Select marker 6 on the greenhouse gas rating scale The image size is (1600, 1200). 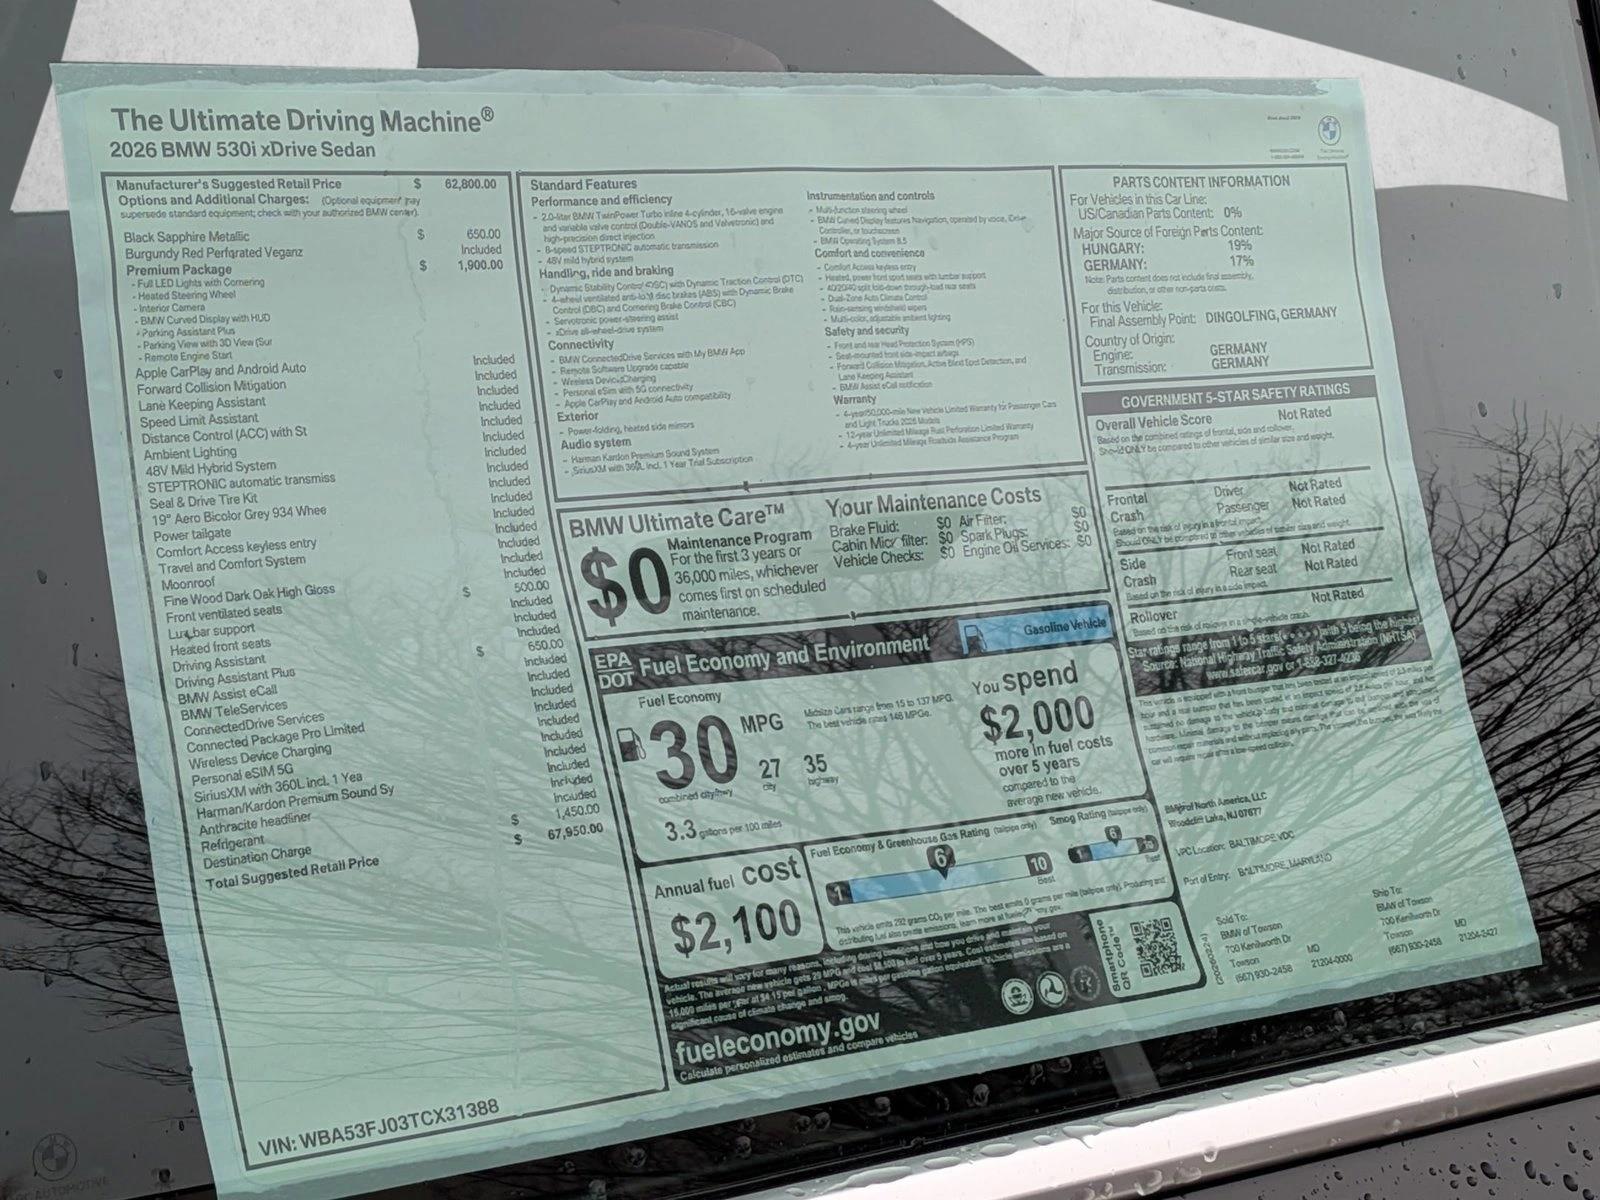click(940, 859)
